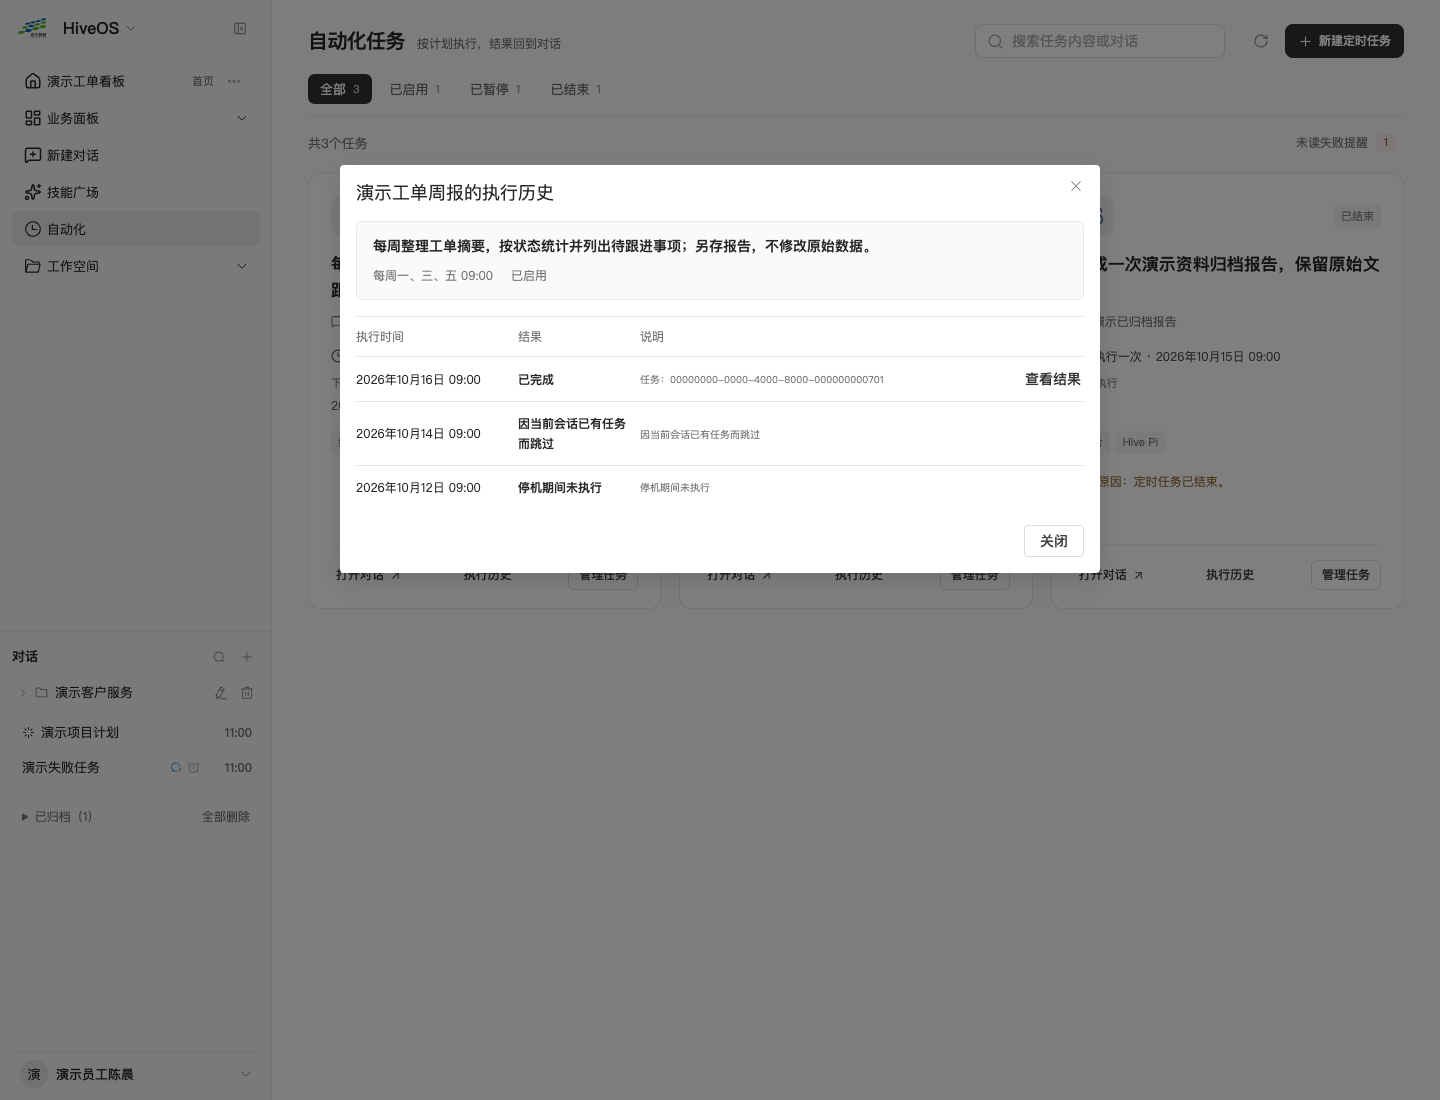Switch to the 全部 3 tab
This screenshot has width=1440, height=1100.
pyautogui.click(x=340, y=89)
